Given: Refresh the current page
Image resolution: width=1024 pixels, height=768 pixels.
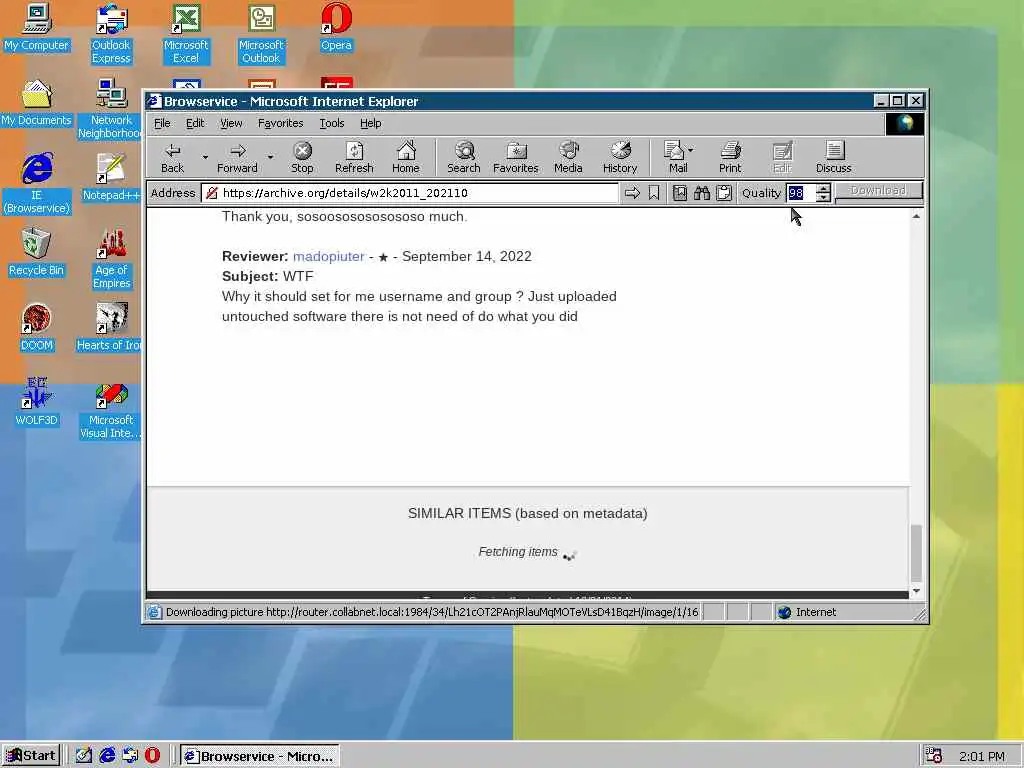Looking at the screenshot, I should pos(354,158).
